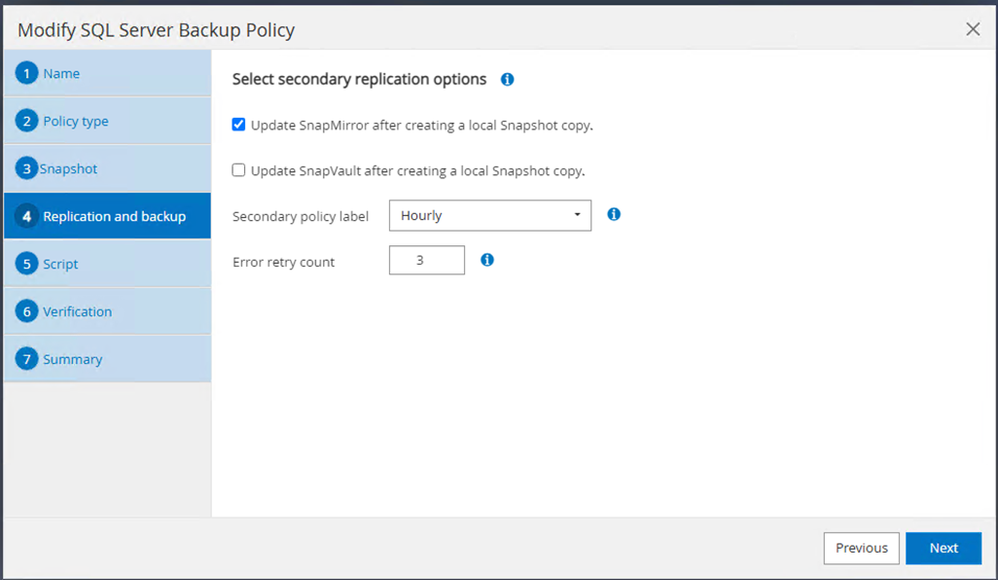Switch to the Verification step

(x=77, y=311)
